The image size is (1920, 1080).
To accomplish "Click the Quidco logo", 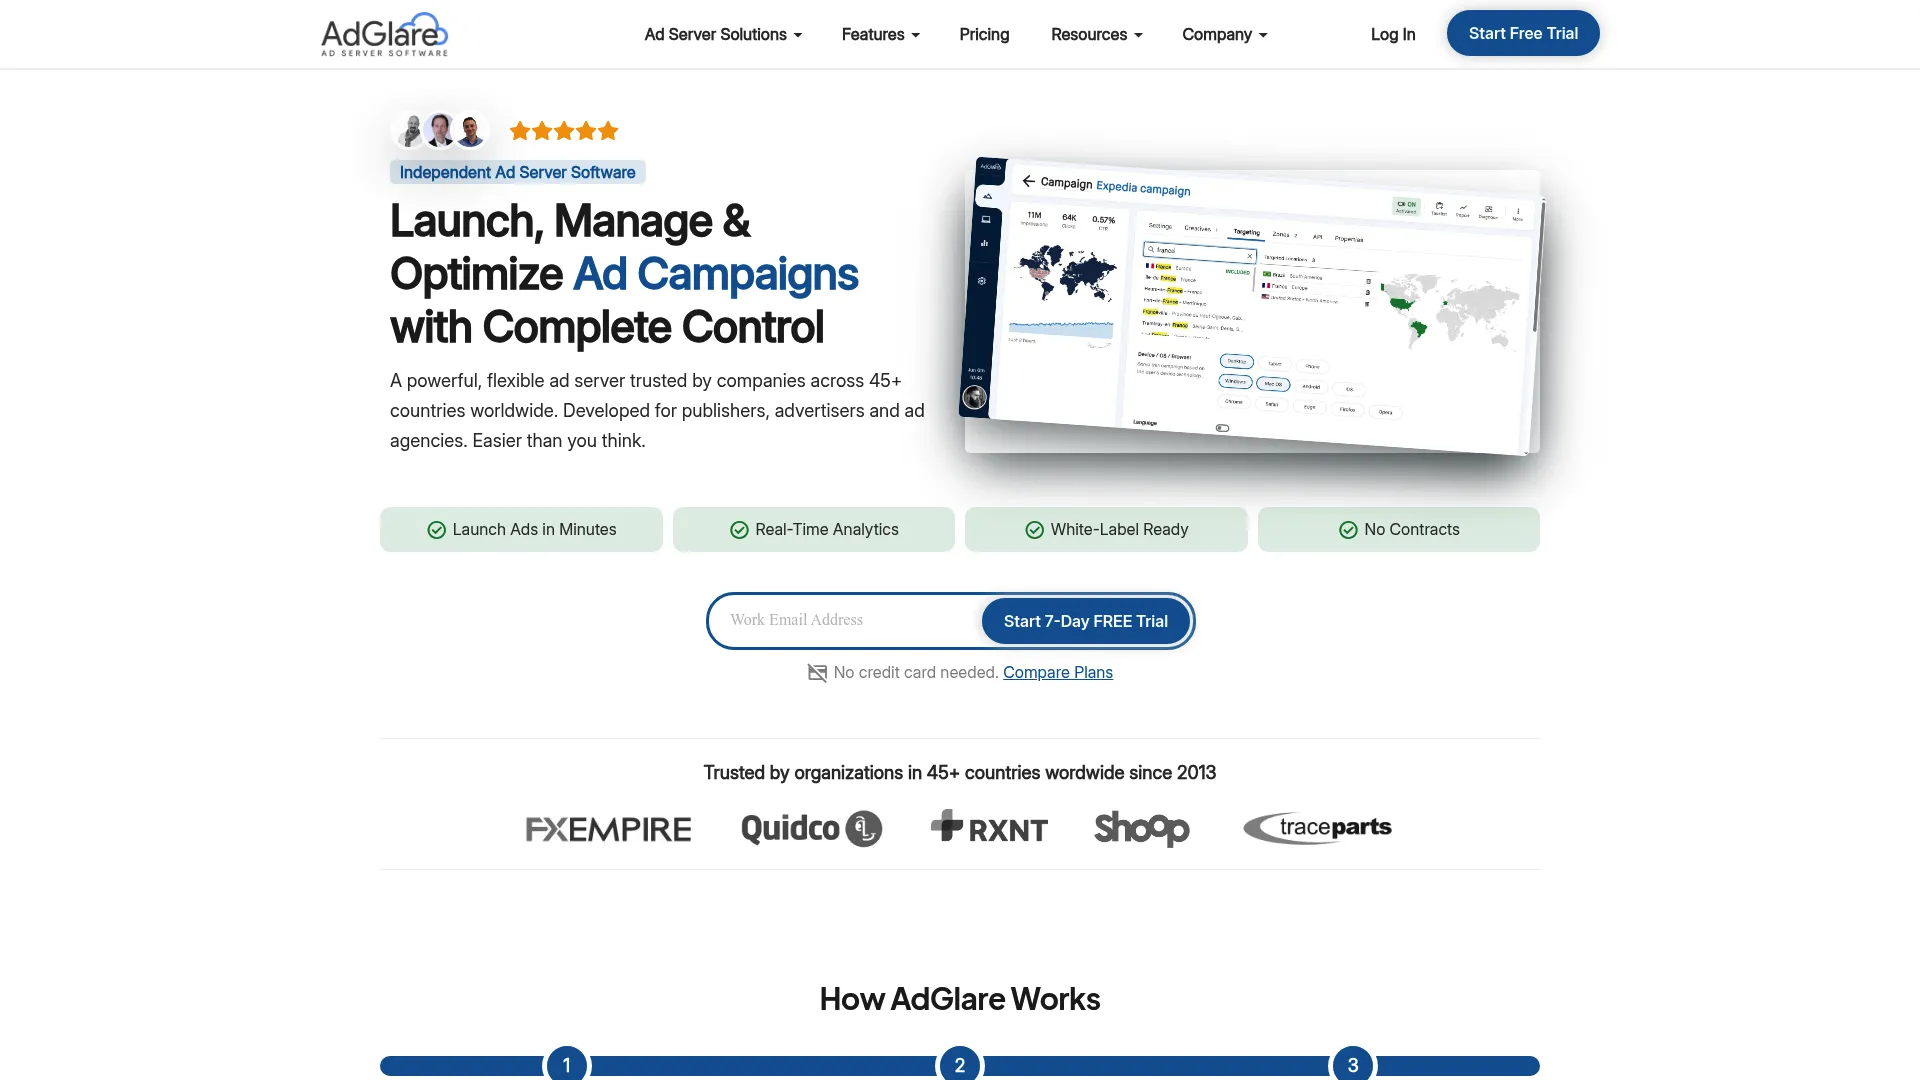I will click(811, 828).
